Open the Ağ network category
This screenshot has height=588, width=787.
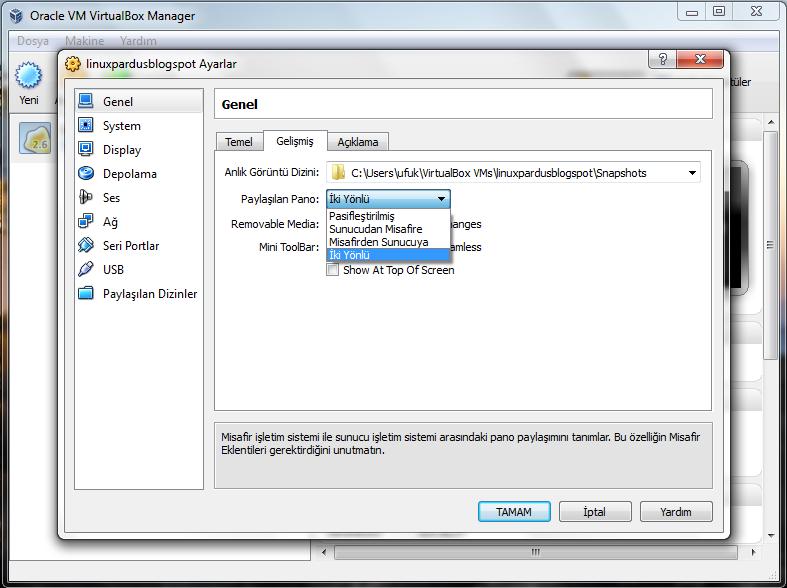139,222
